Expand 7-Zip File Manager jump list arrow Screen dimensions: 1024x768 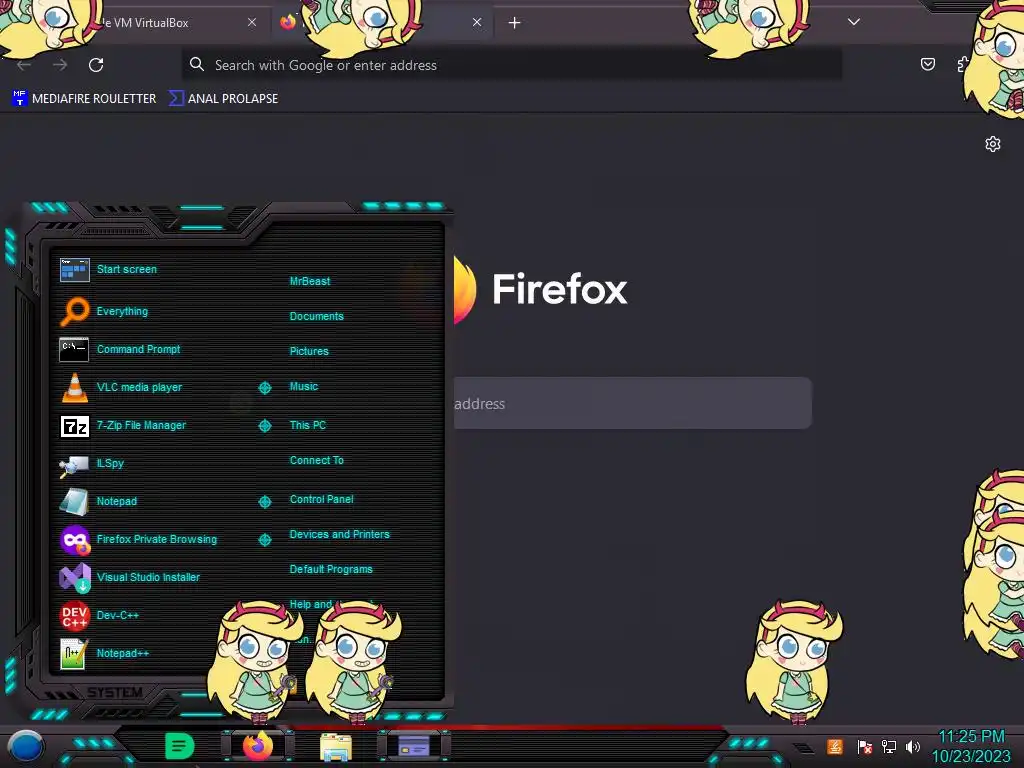265,426
